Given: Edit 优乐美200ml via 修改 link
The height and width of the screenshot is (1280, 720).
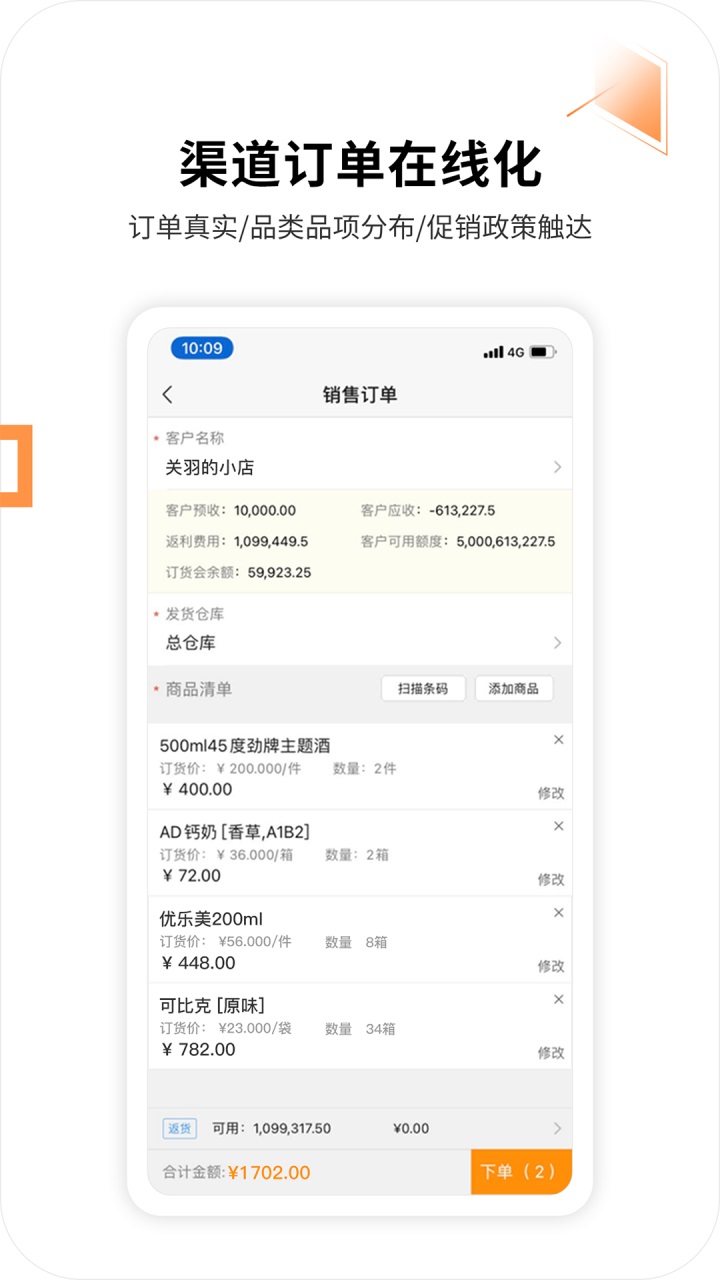Looking at the screenshot, I should (x=551, y=966).
